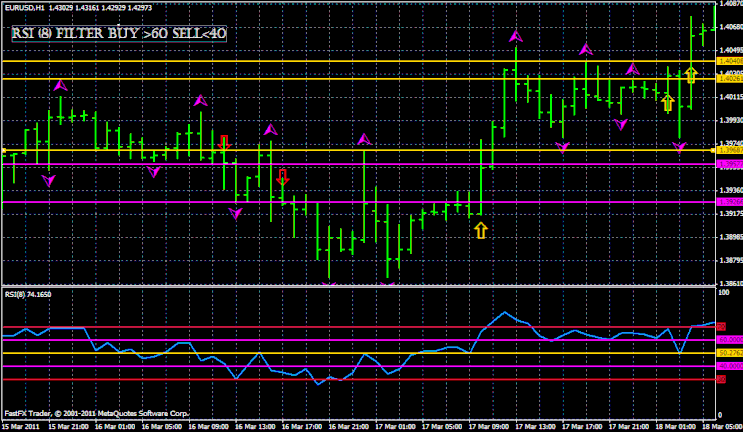Screen dimensions: 743x432
Task: Click the red 30 RSI level label
Action: click(721, 379)
